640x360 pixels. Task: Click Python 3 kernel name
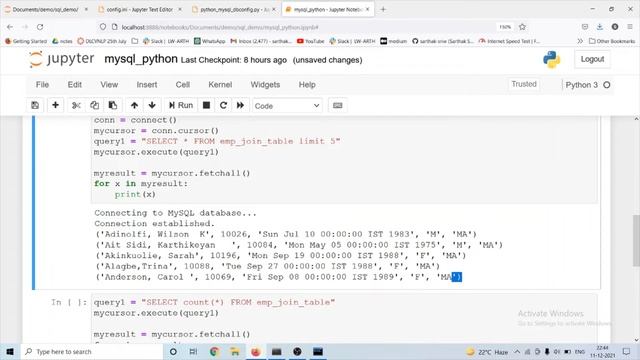tap(581, 85)
